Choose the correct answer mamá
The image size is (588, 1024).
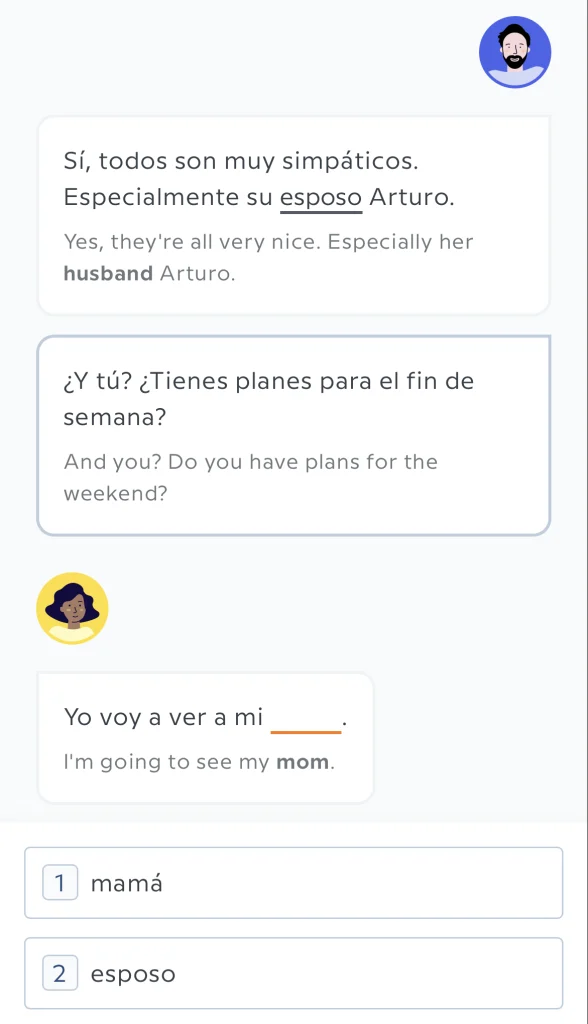[293, 883]
